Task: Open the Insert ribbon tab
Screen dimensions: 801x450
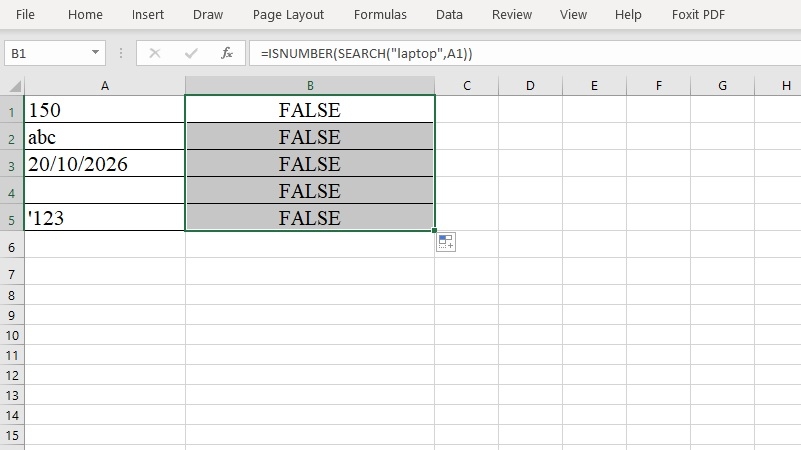Action: pos(148,15)
